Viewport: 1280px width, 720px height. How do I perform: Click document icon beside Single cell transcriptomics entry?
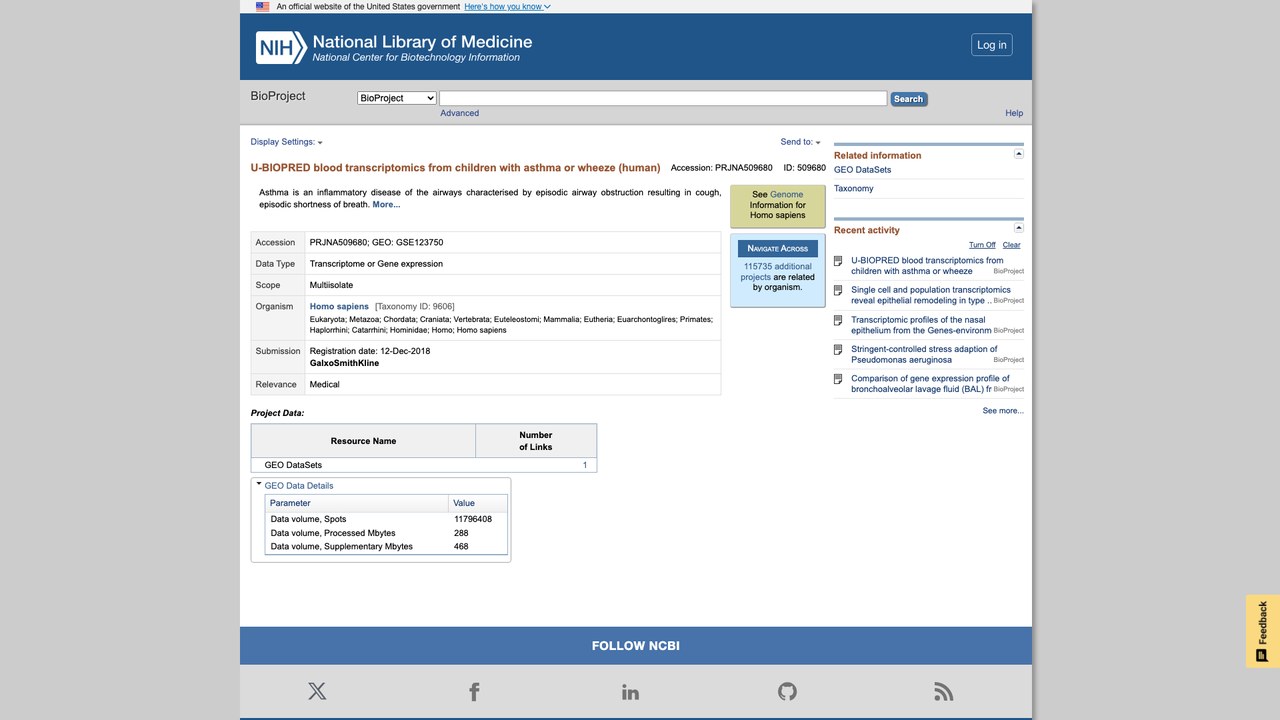(838, 290)
